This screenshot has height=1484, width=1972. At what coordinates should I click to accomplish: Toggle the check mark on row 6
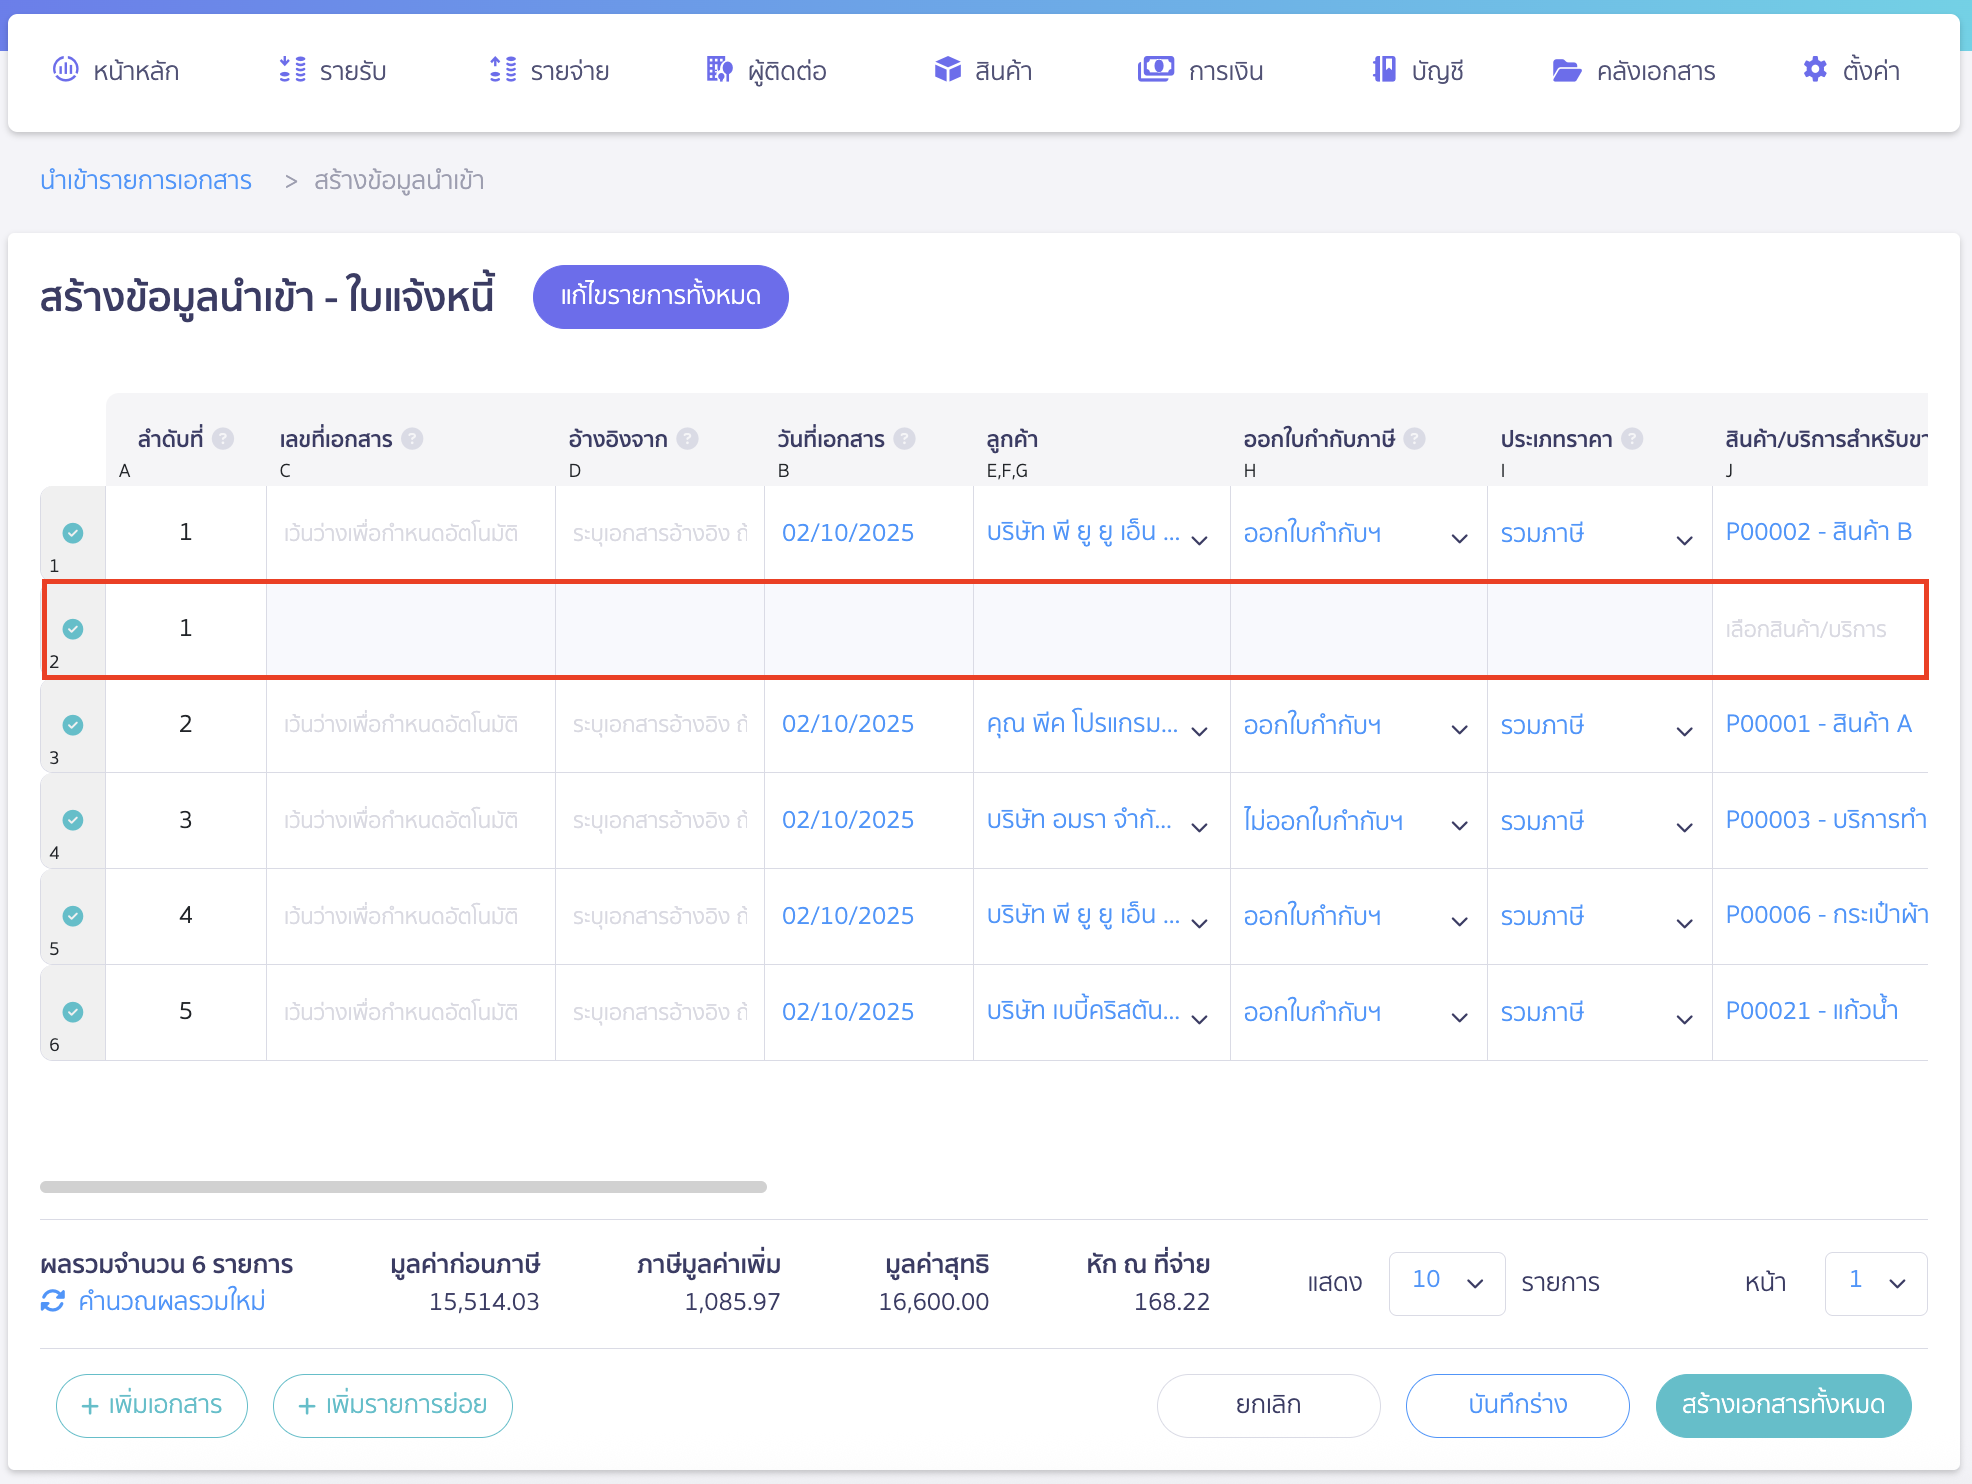(73, 1012)
